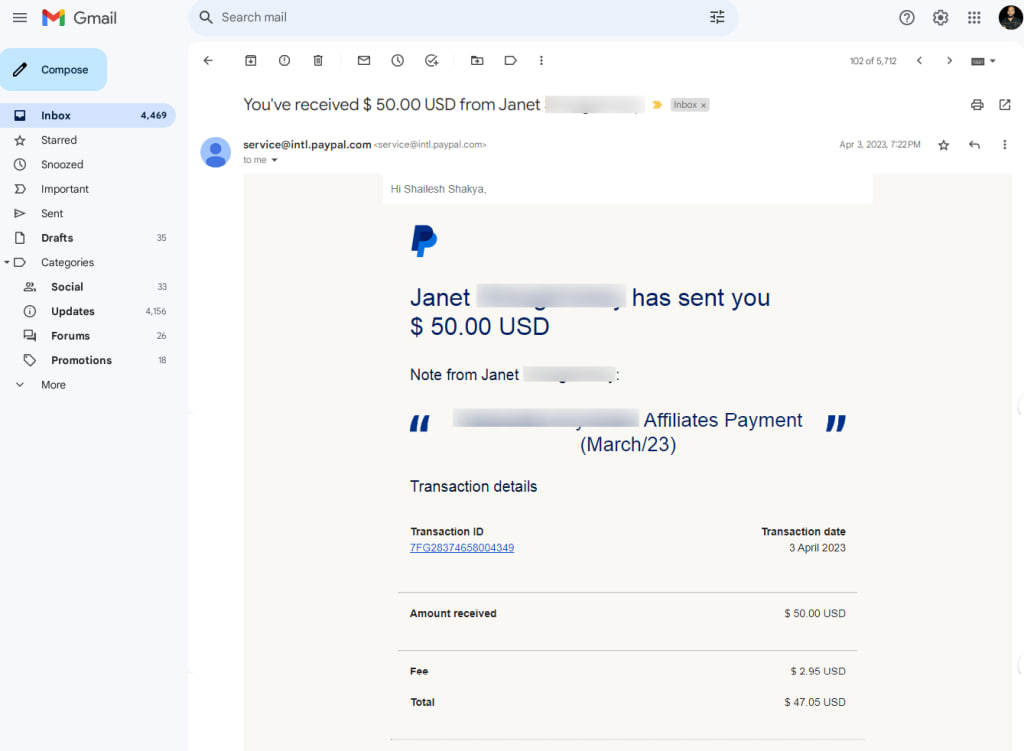Mark the email as unread

click(364, 61)
